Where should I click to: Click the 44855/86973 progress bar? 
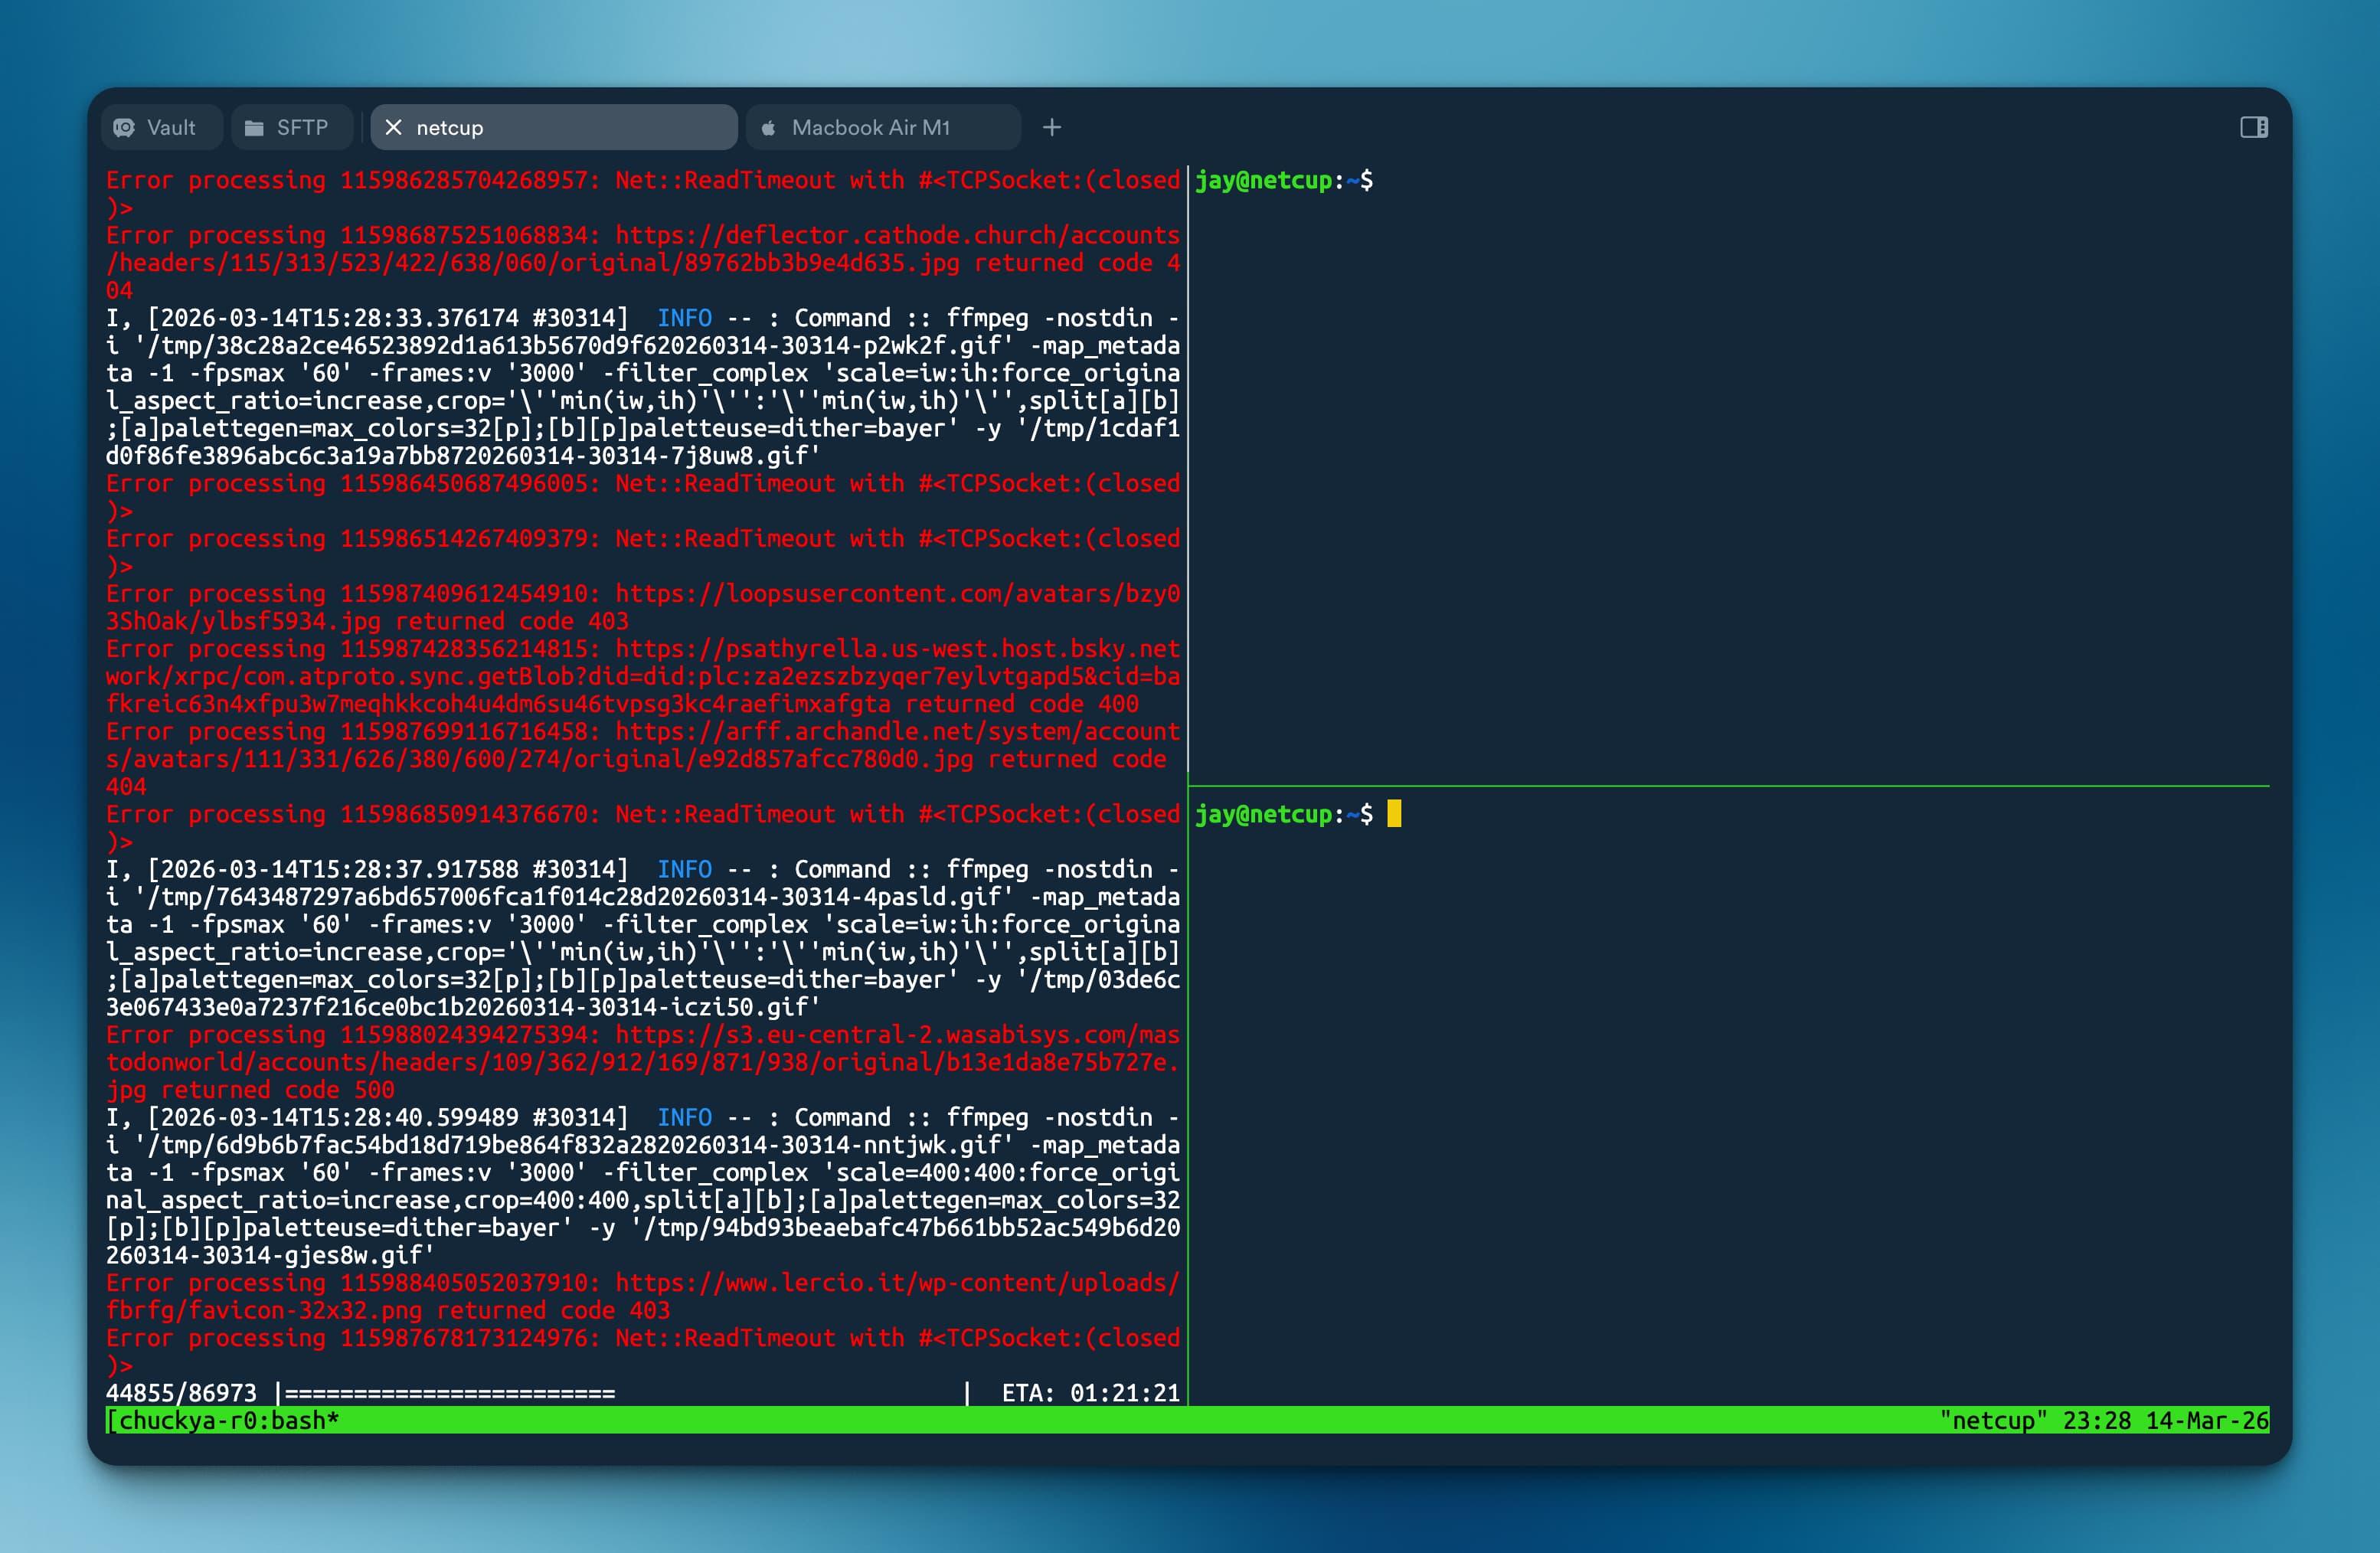[450, 1393]
